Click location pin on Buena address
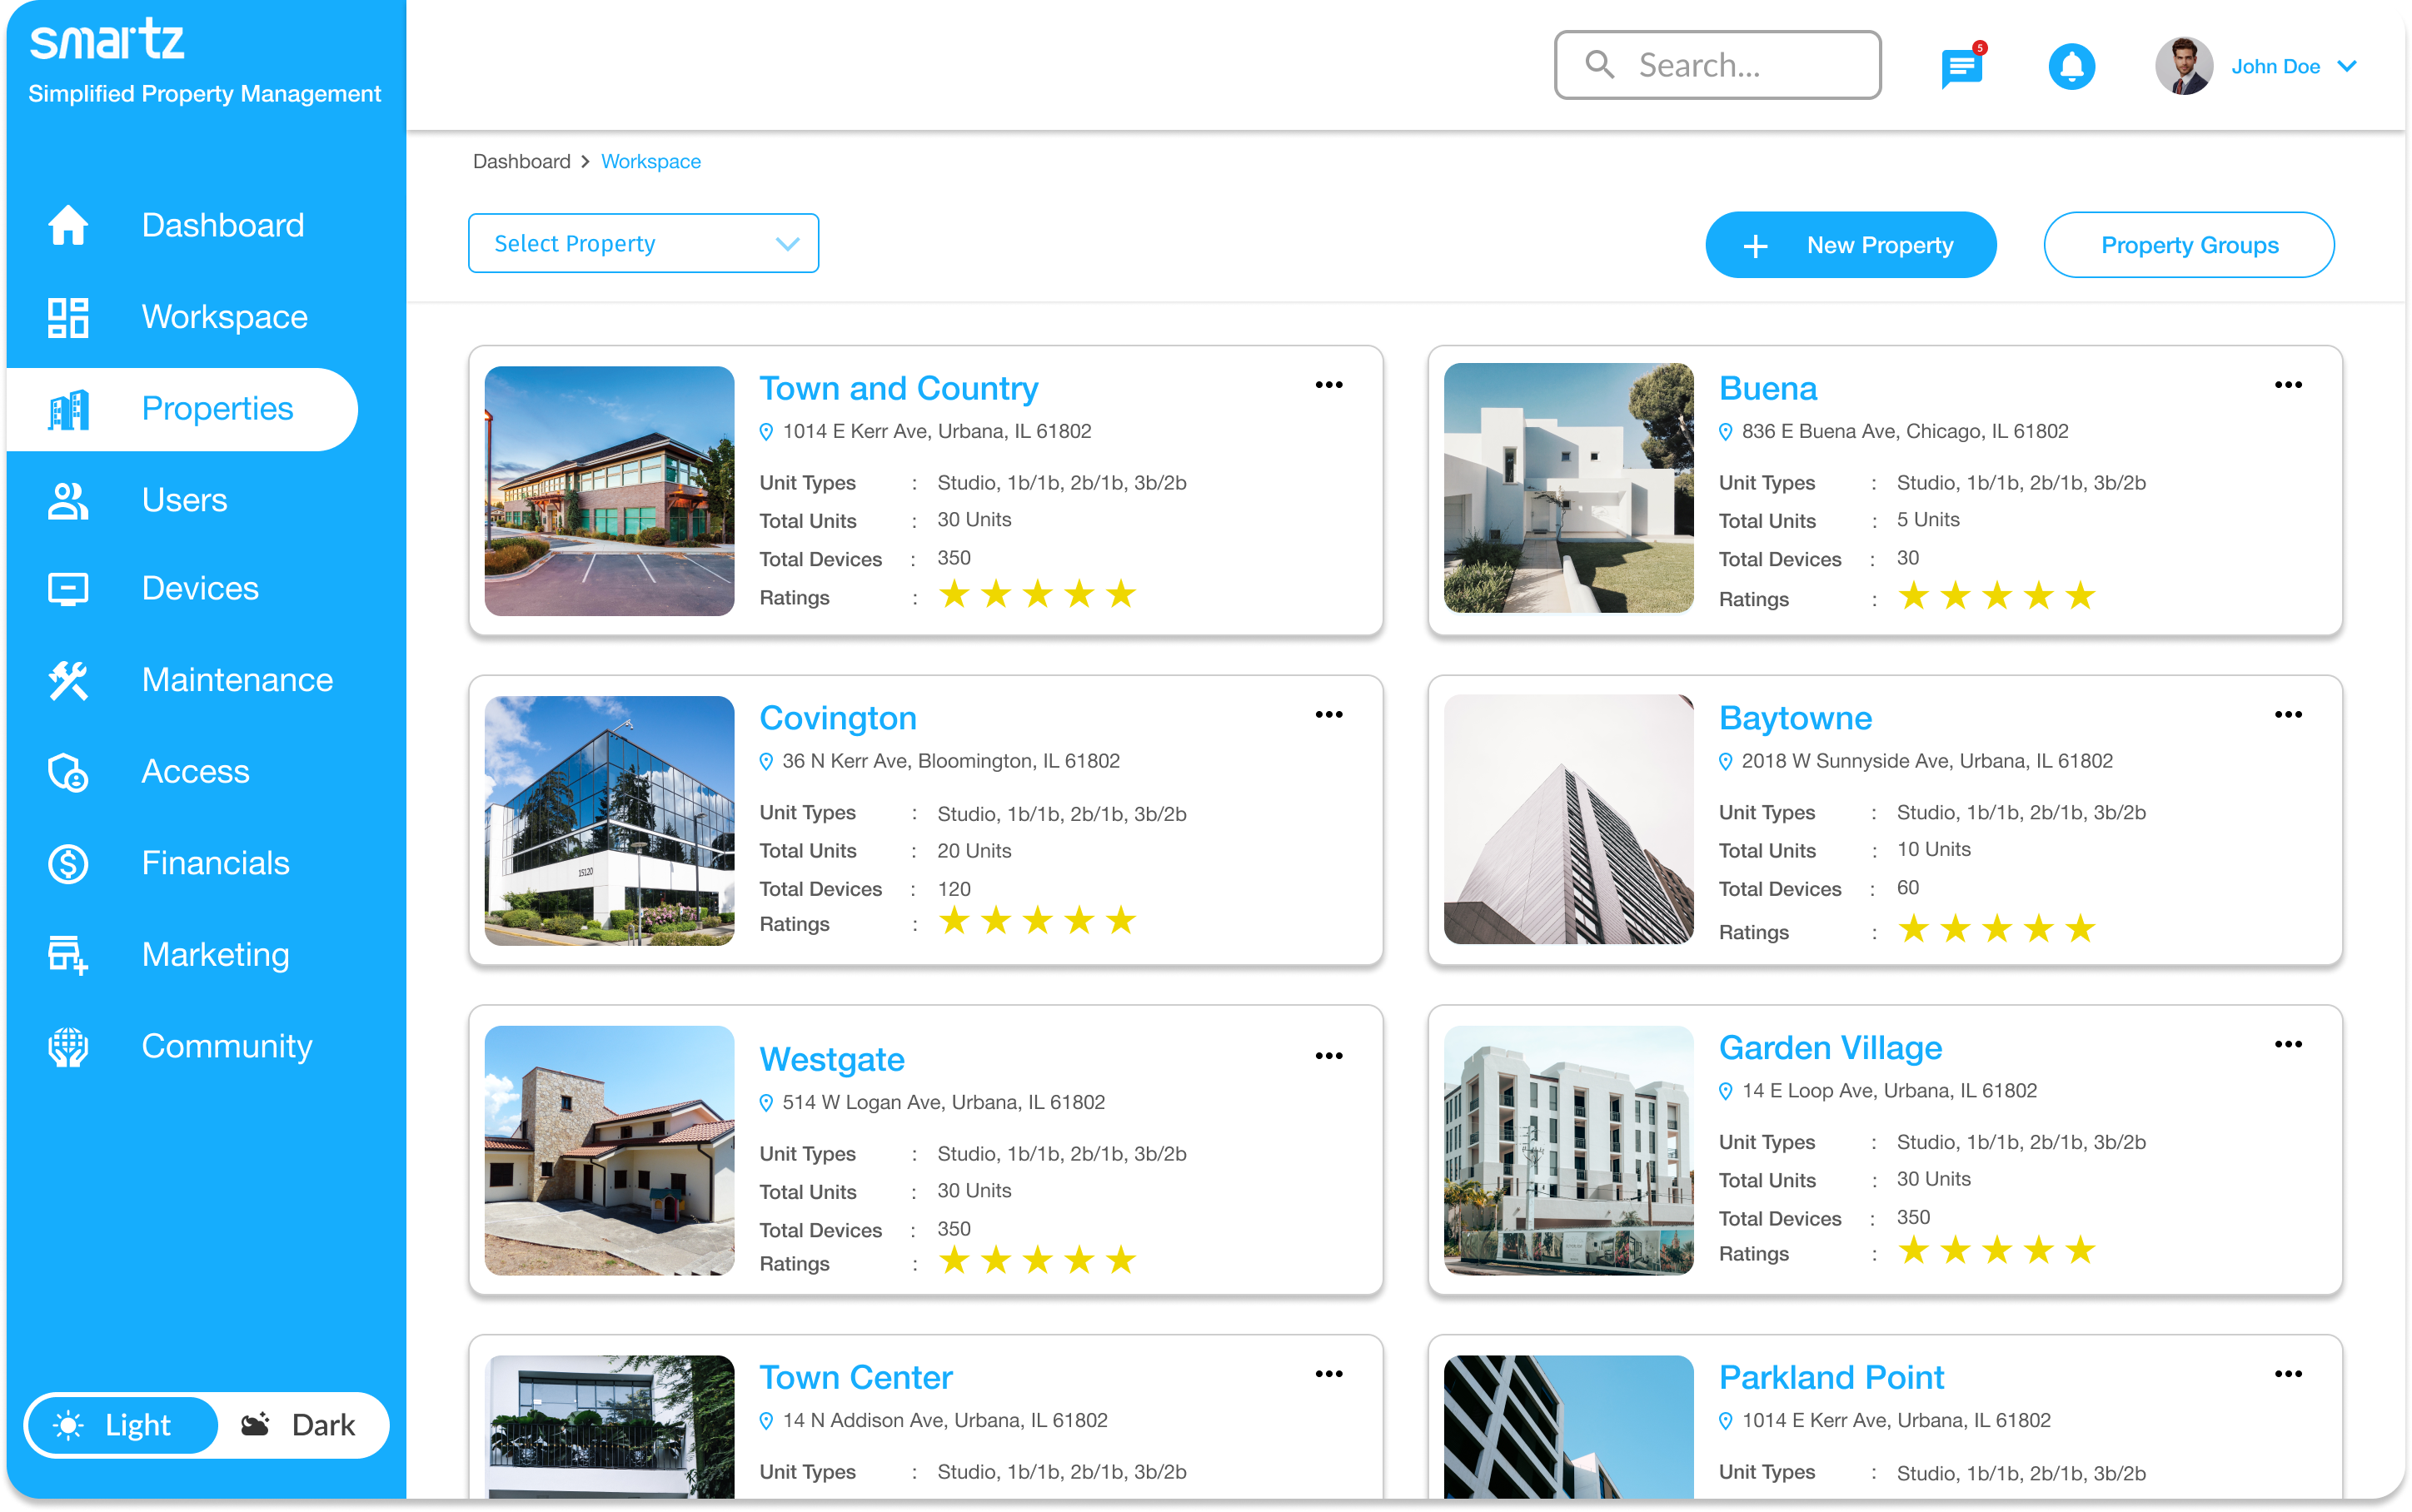2412x1512 pixels. (x=1725, y=432)
